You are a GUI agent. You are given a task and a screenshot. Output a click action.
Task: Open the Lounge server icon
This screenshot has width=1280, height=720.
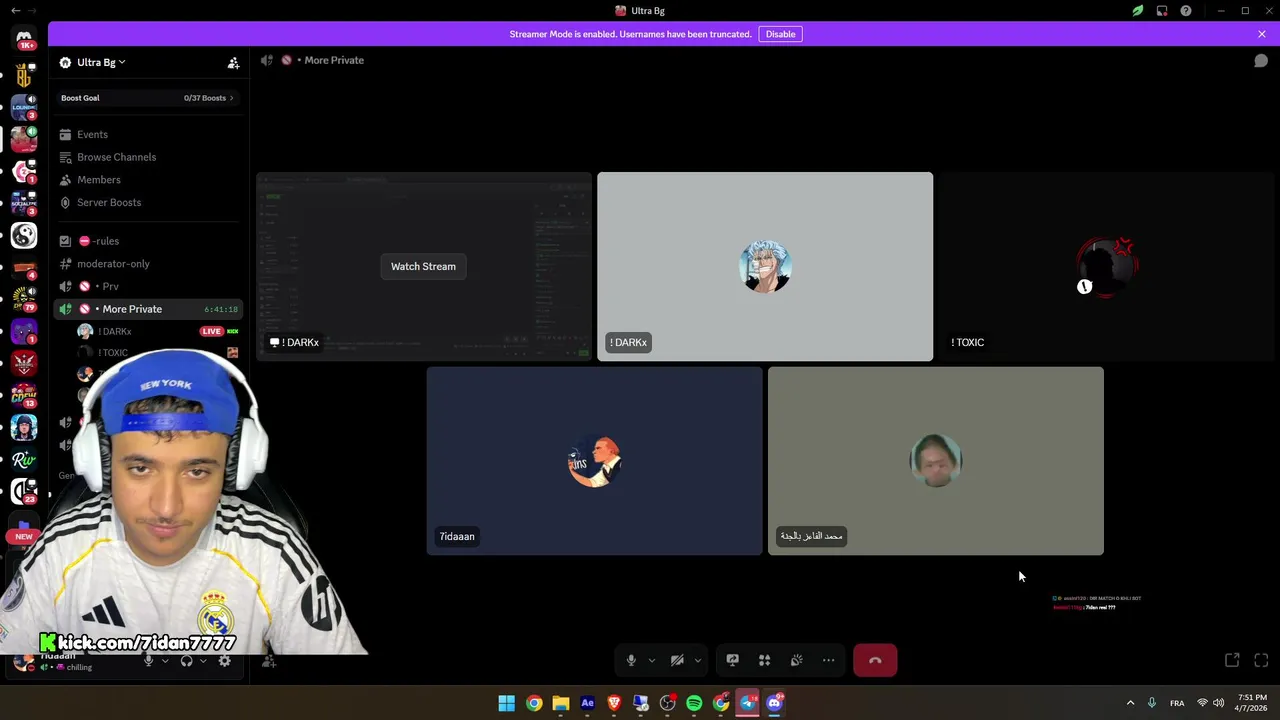coord(24,106)
